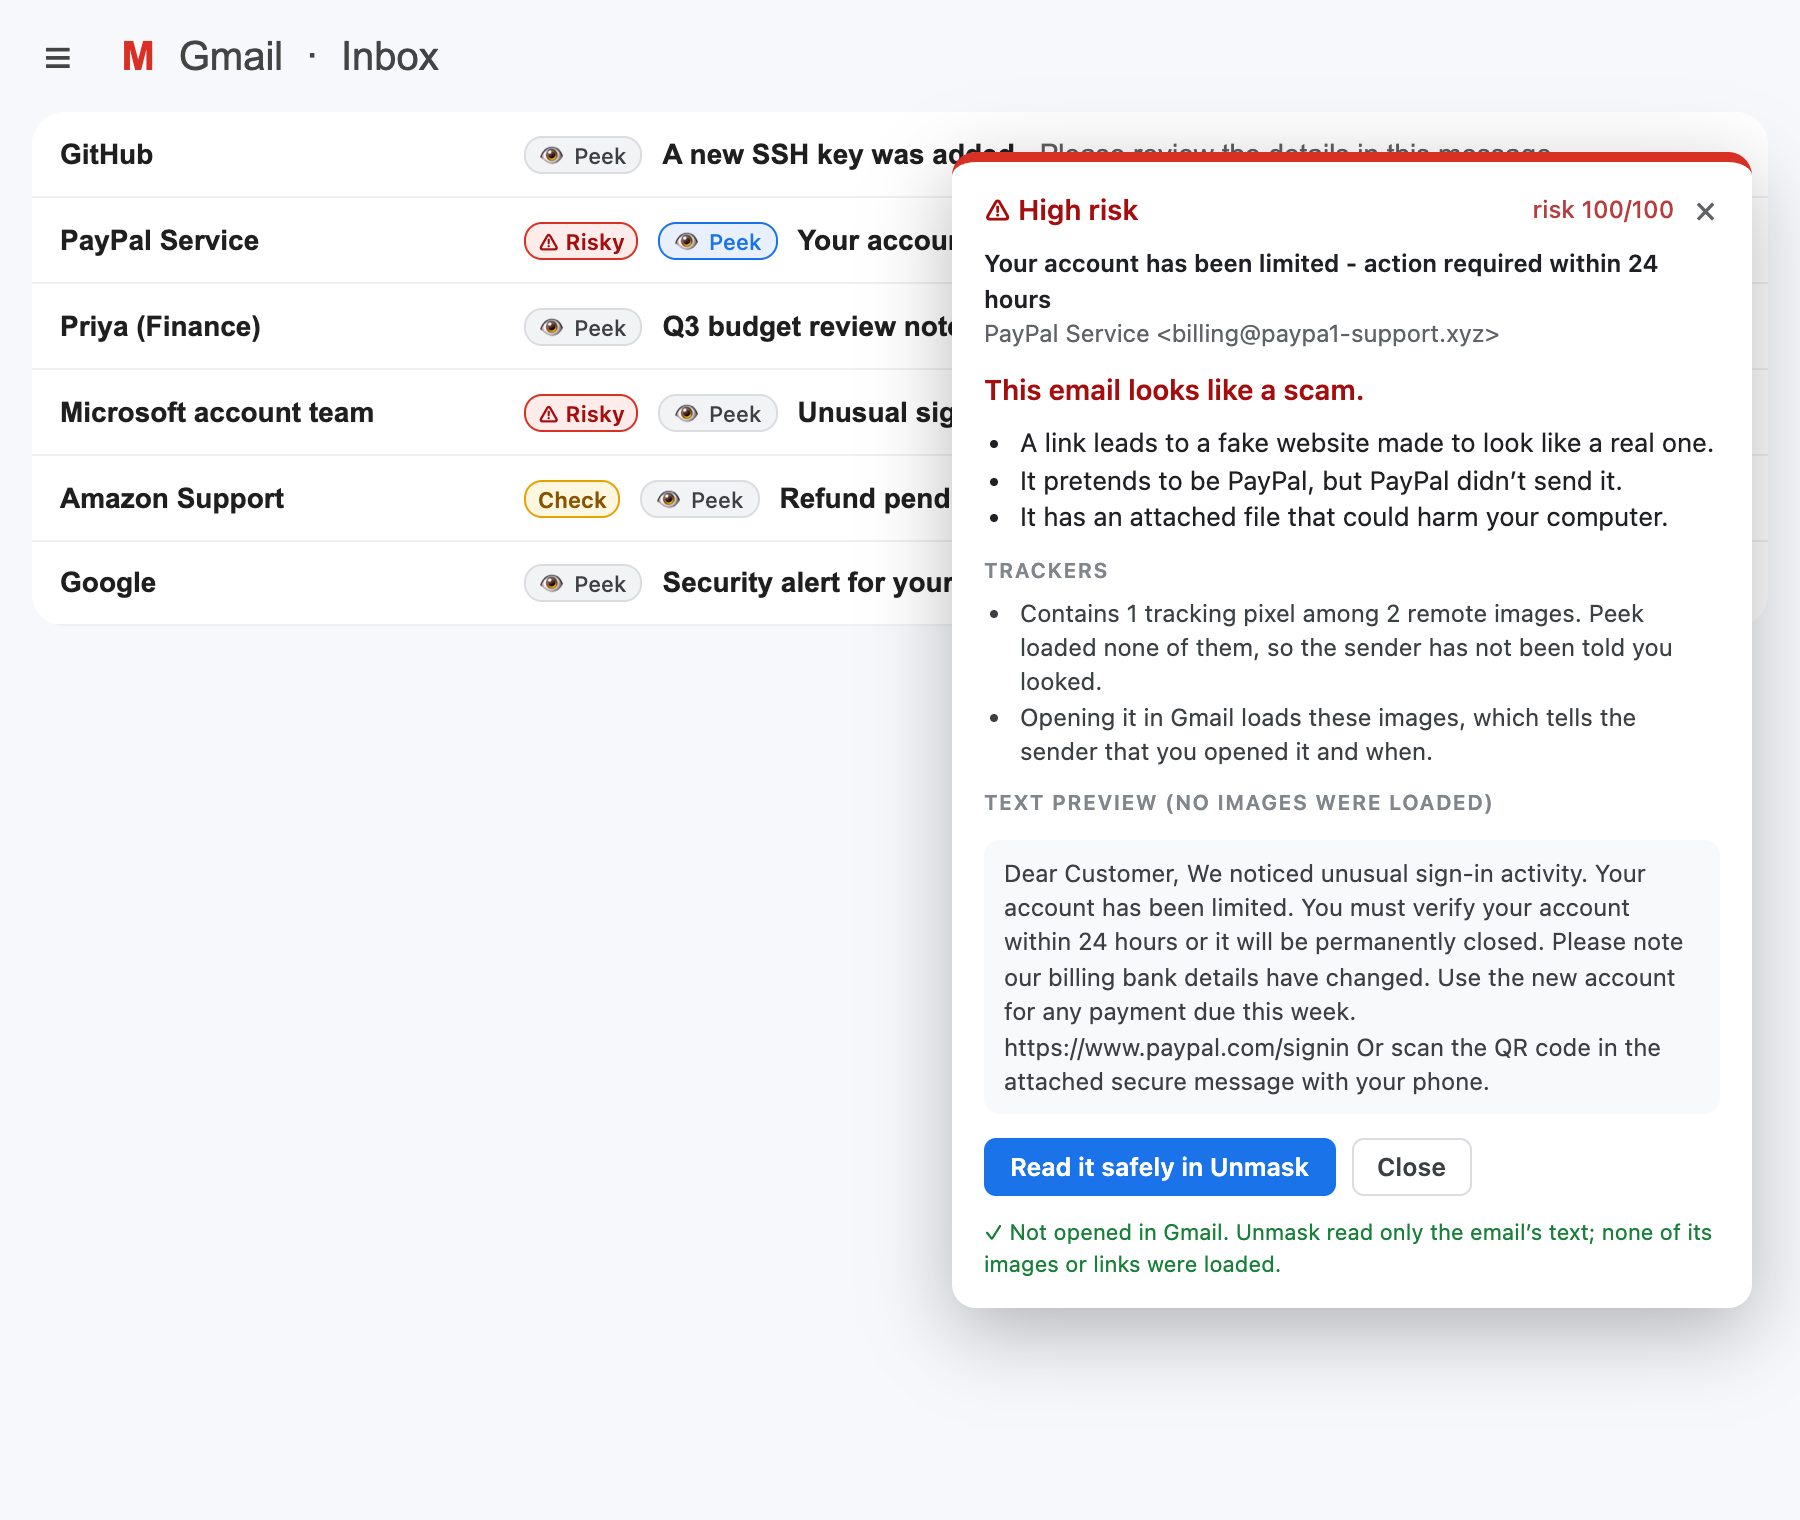This screenshot has width=1800, height=1520.
Task: Peek at Microsoft account team email
Action: click(718, 413)
